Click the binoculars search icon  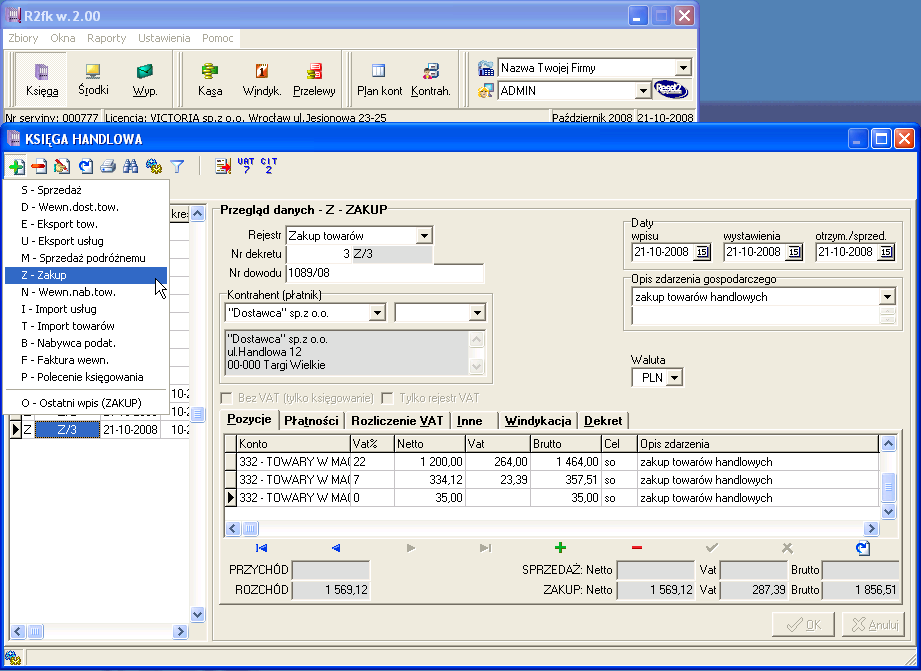coord(130,167)
